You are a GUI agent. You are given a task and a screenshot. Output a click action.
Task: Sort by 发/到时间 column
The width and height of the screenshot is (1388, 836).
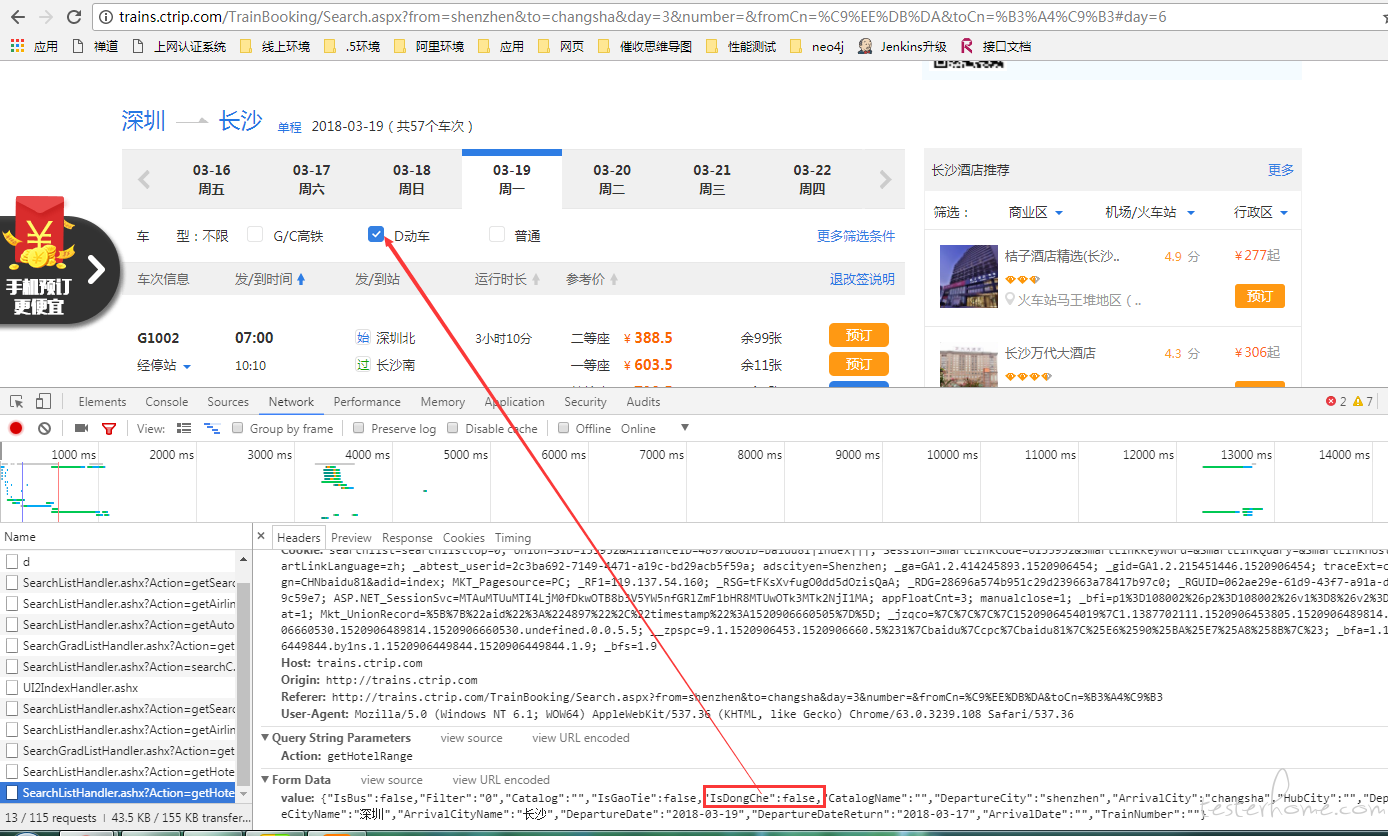click(270, 279)
